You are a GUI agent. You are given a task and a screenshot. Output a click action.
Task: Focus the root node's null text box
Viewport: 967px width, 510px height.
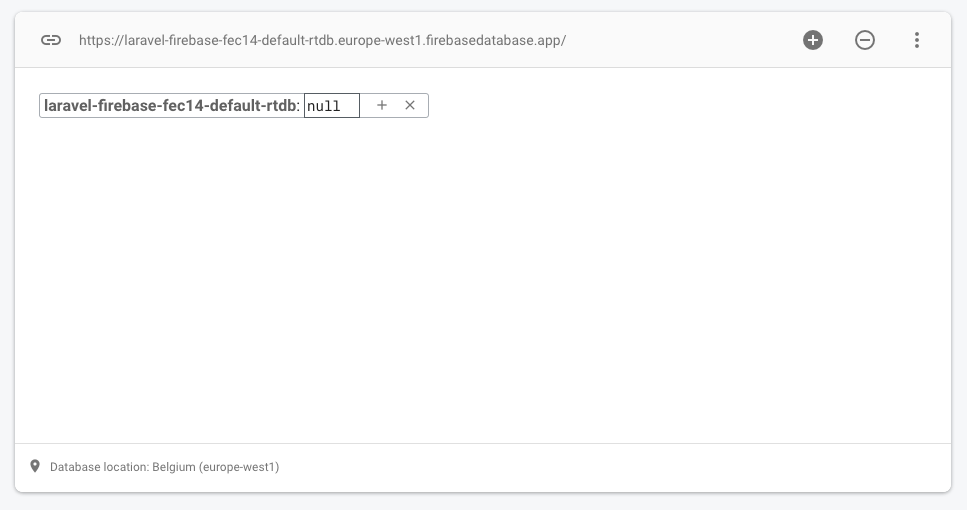pos(331,106)
